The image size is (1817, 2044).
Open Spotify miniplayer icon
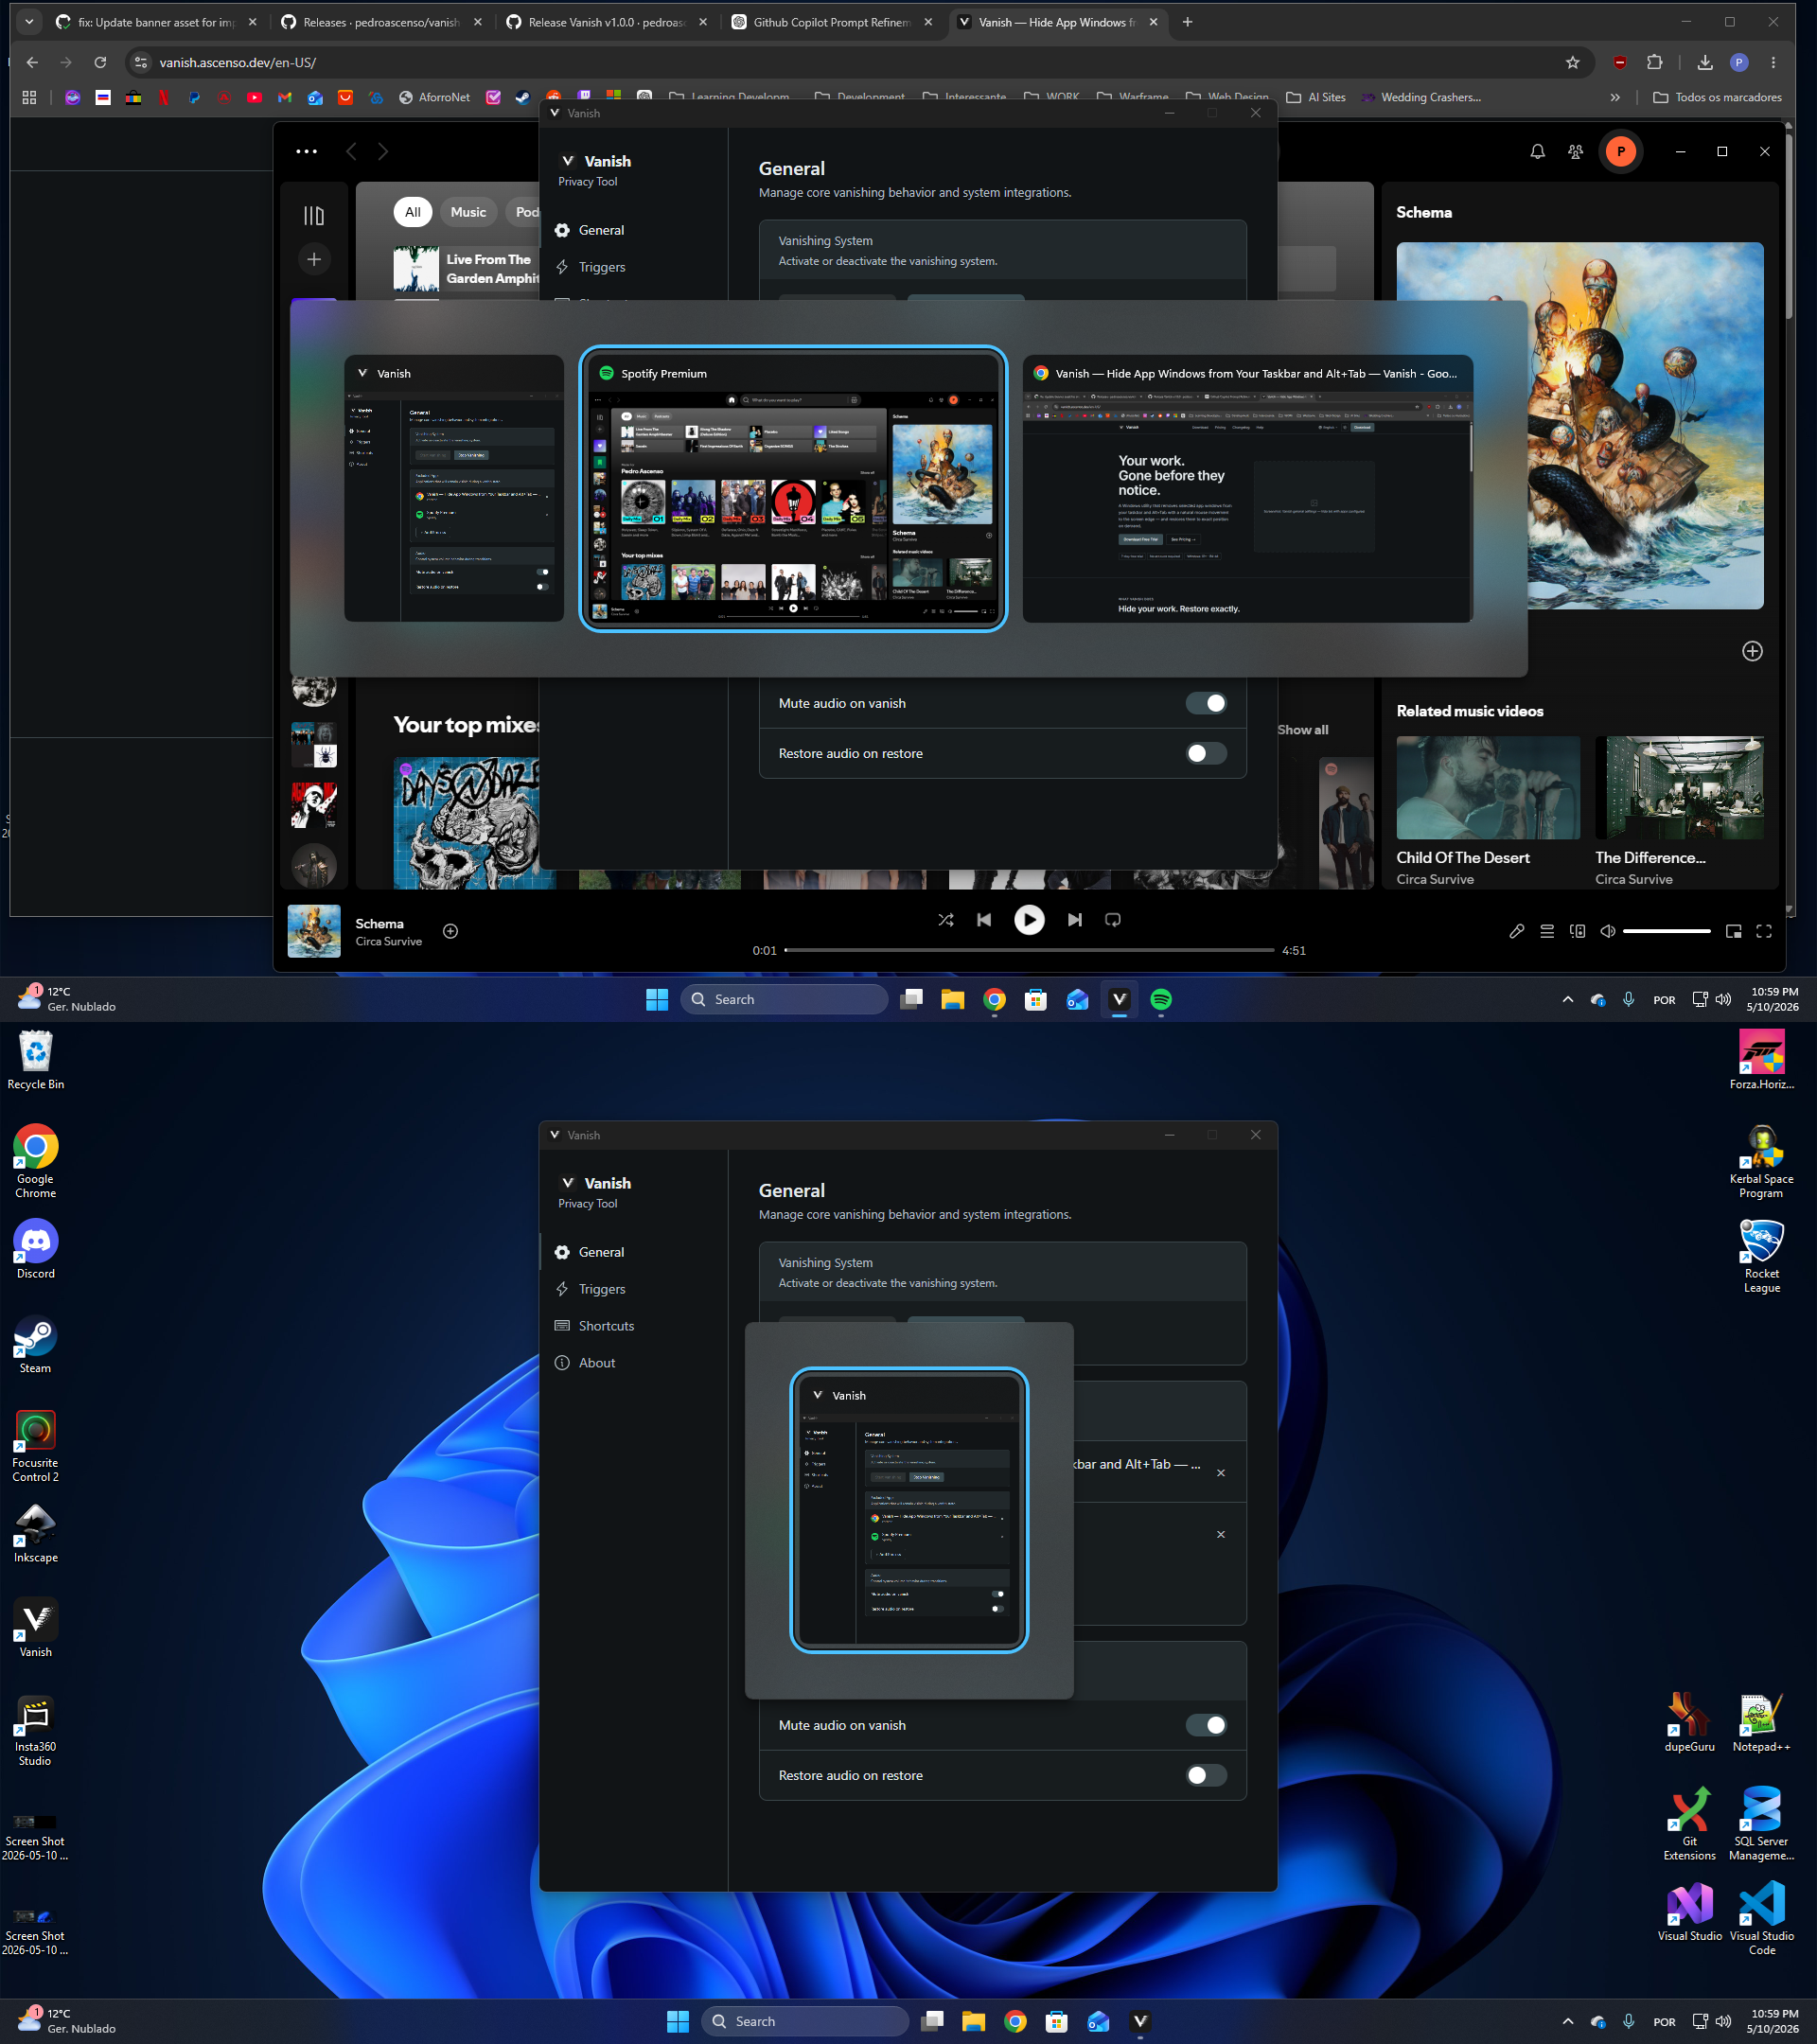pos(1733,931)
